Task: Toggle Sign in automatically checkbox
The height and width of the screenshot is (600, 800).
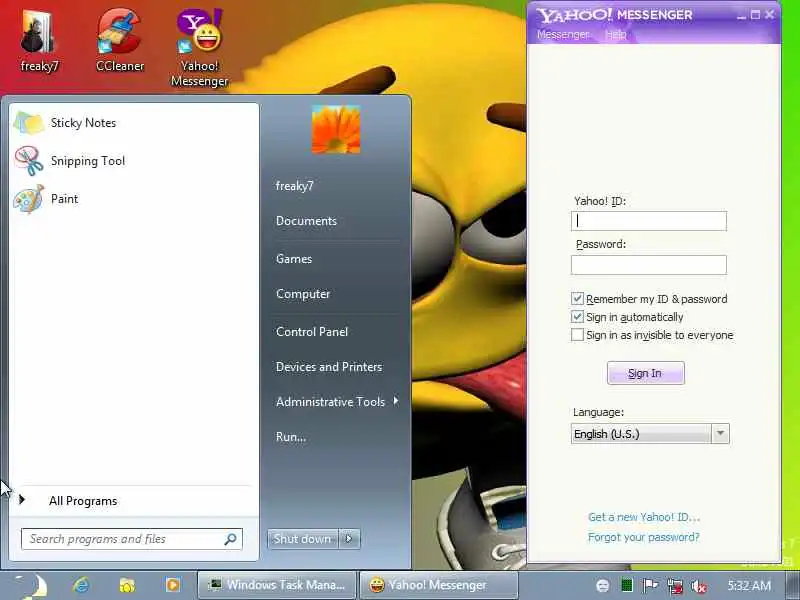Action: pyautogui.click(x=577, y=317)
